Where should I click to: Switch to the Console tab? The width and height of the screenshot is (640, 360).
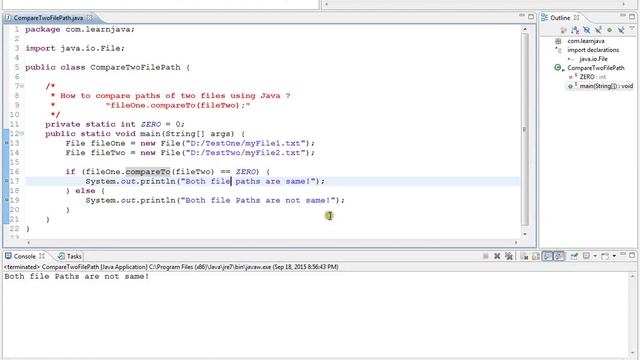[24, 256]
